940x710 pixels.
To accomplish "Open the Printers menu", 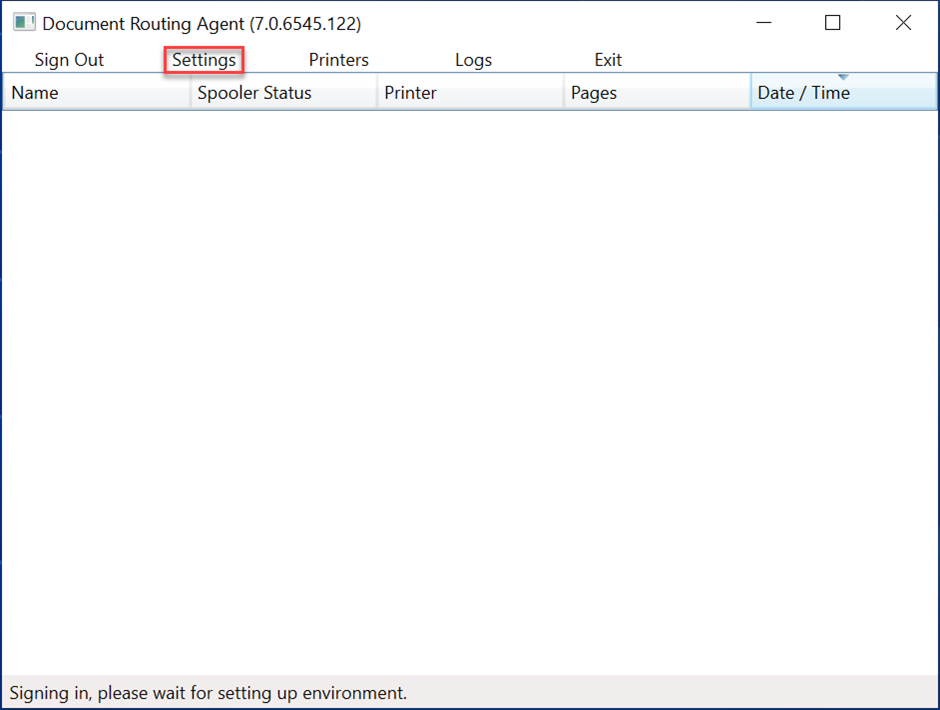I will [338, 59].
